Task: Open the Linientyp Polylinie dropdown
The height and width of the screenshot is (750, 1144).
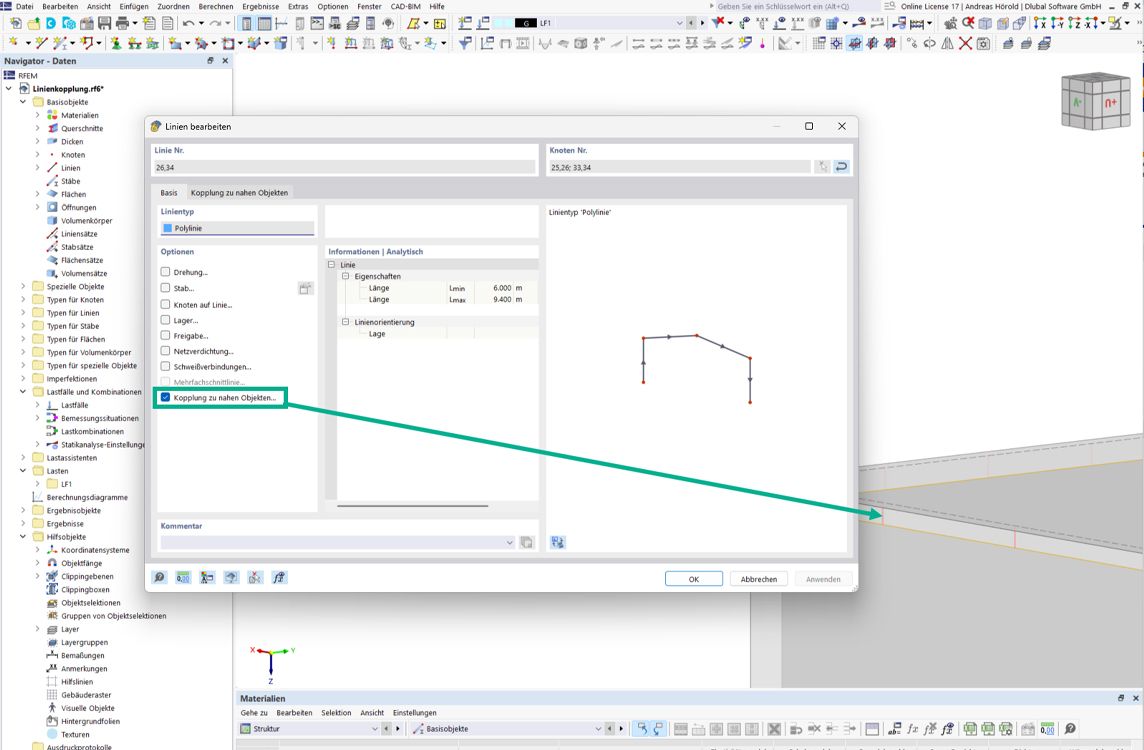Action: (x=238, y=228)
